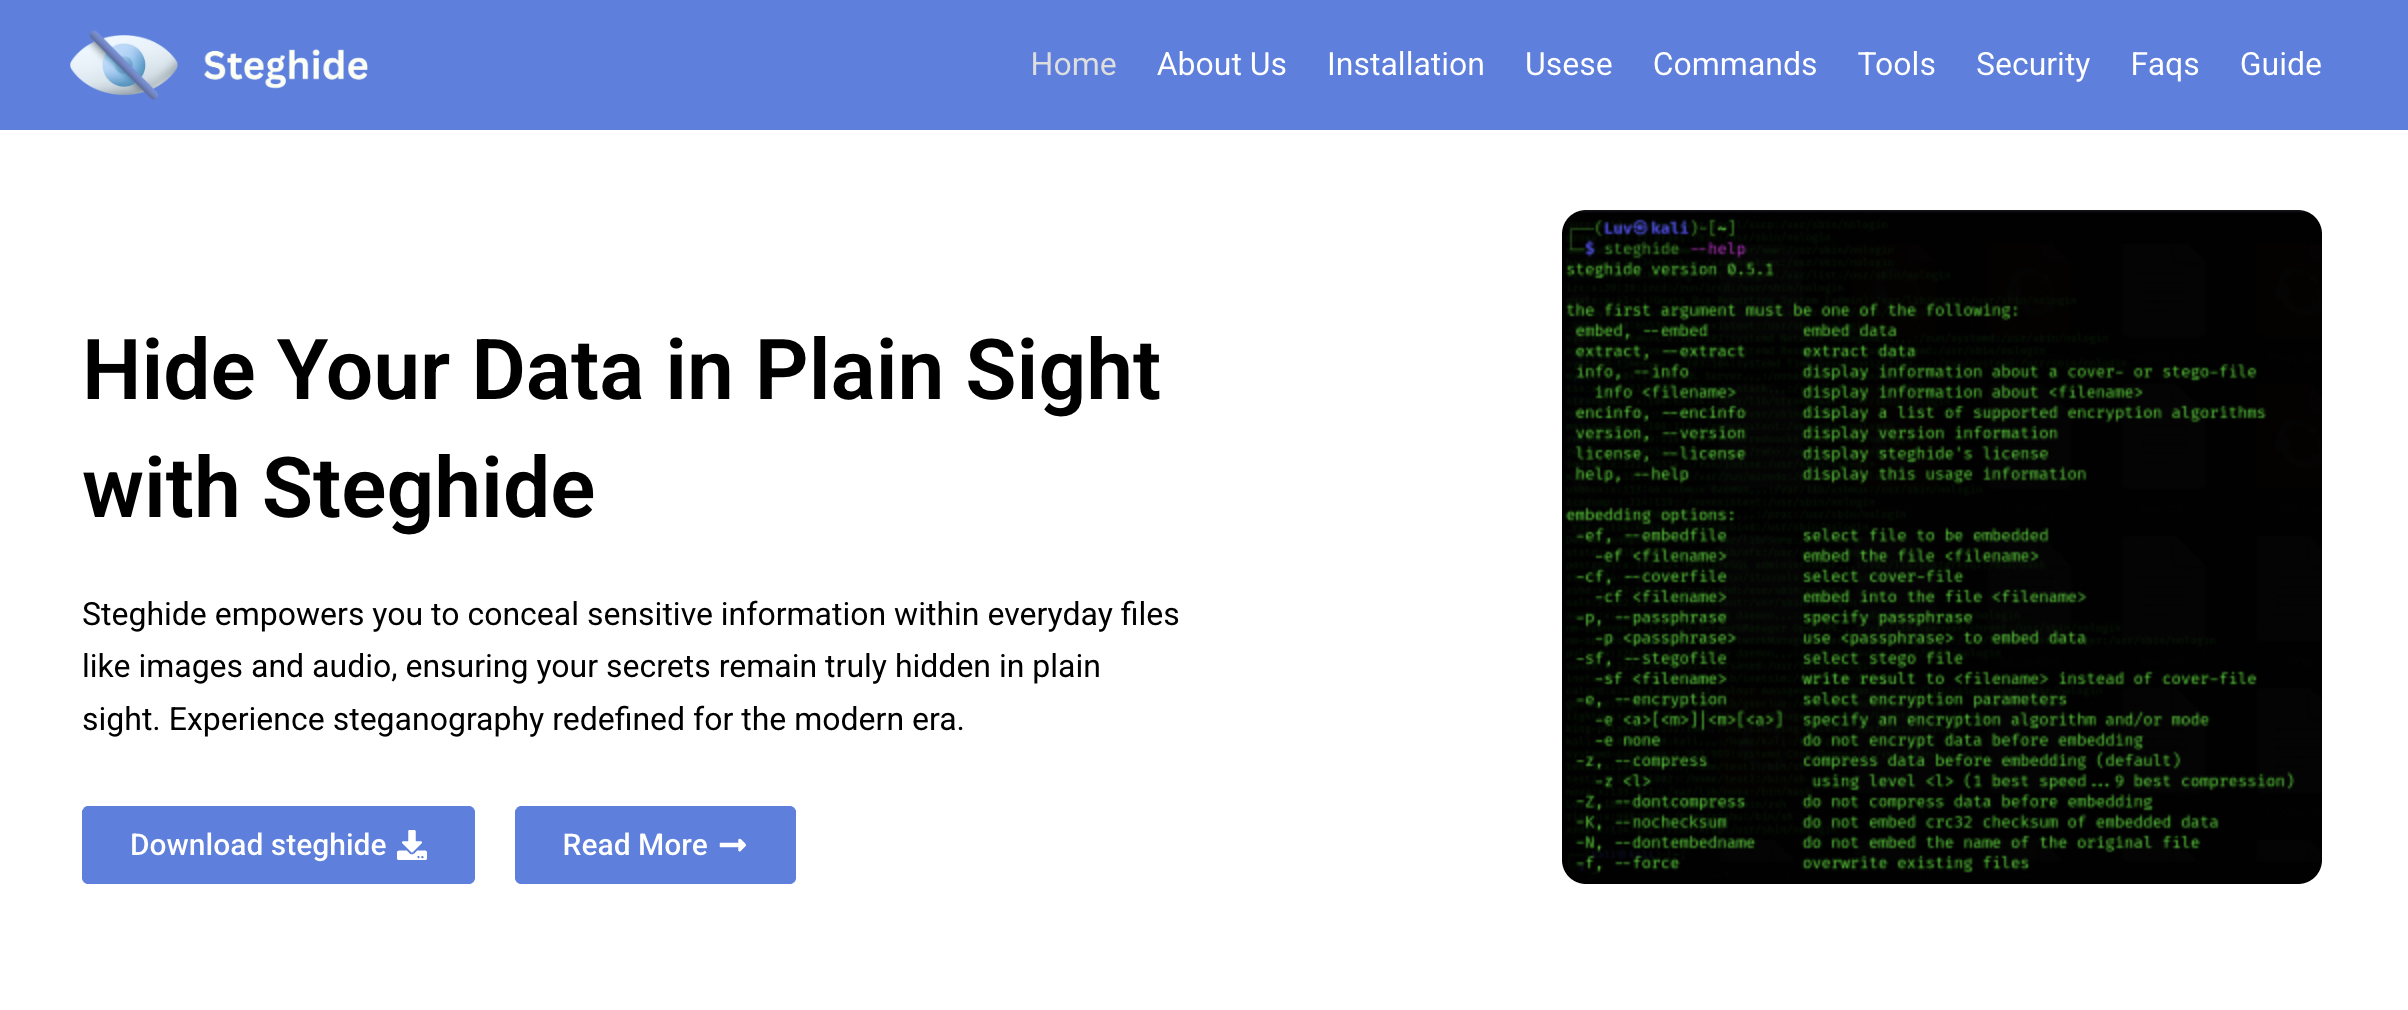Navigate to the Installation section

pyautogui.click(x=1405, y=64)
